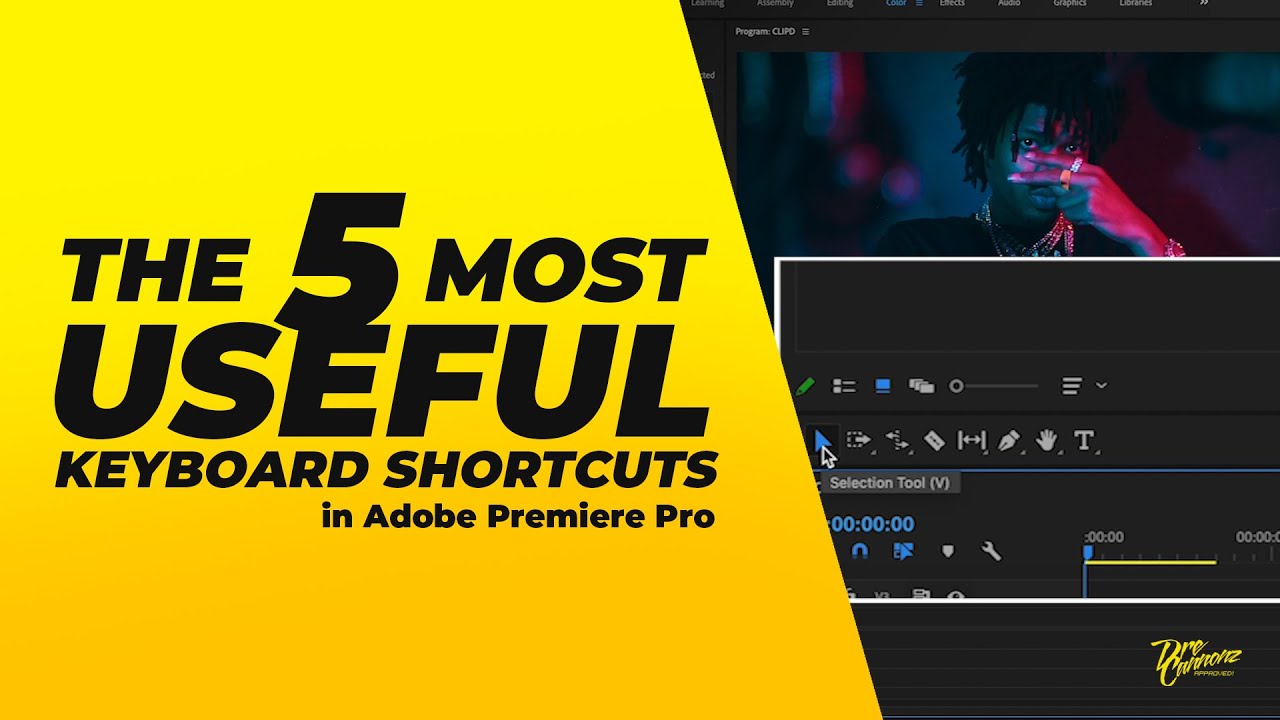Open the Sort Icons menu
This screenshot has height=720, width=1280.
pos(1072,385)
